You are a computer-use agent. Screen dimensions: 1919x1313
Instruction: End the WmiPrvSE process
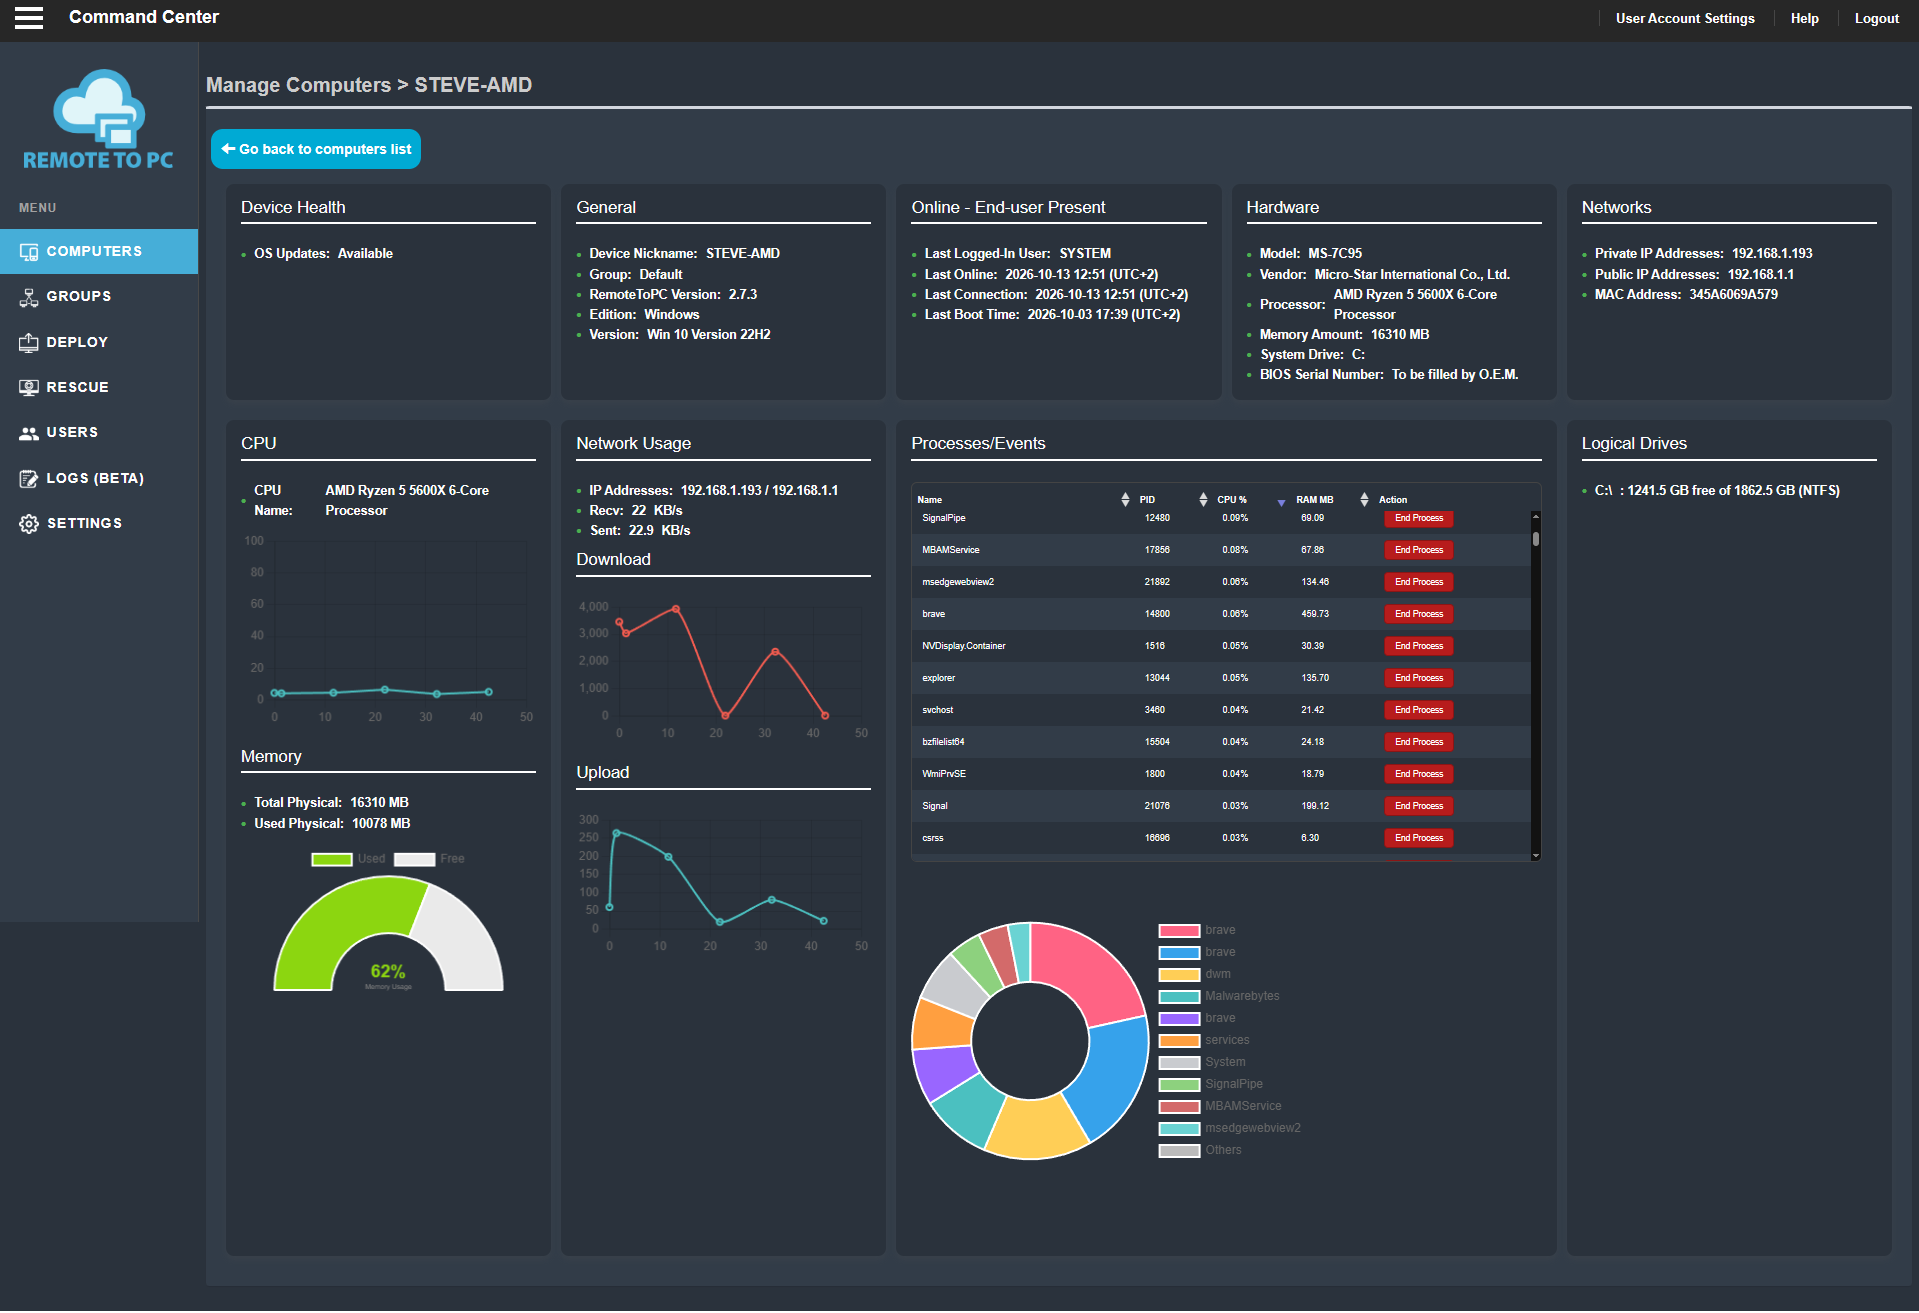point(1418,774)
